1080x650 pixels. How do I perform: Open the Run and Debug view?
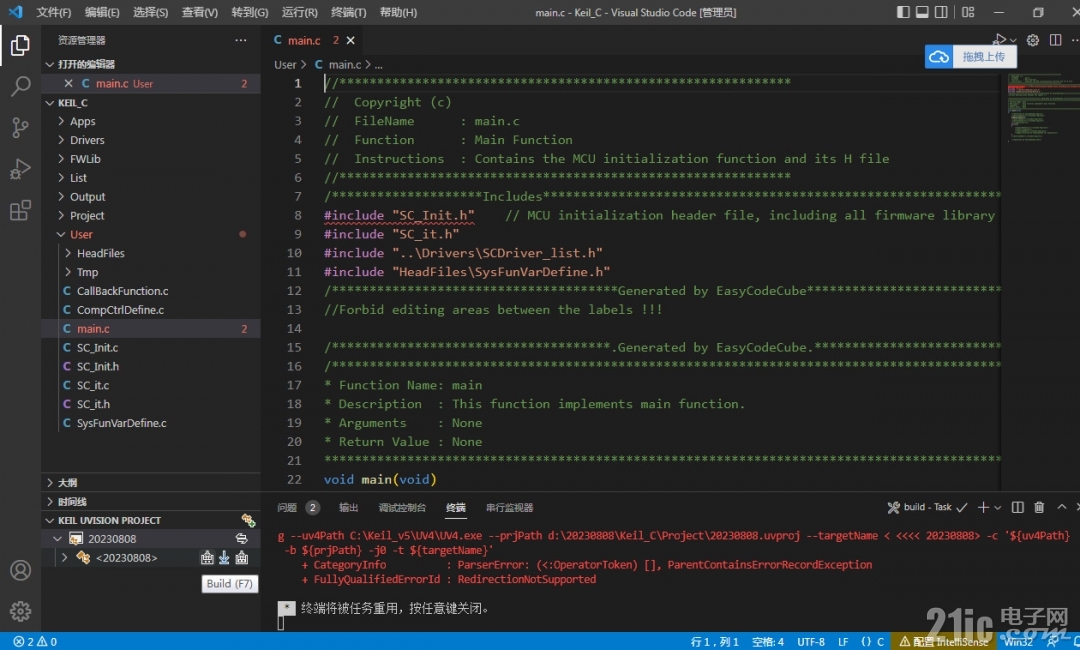tap(20, 169)
